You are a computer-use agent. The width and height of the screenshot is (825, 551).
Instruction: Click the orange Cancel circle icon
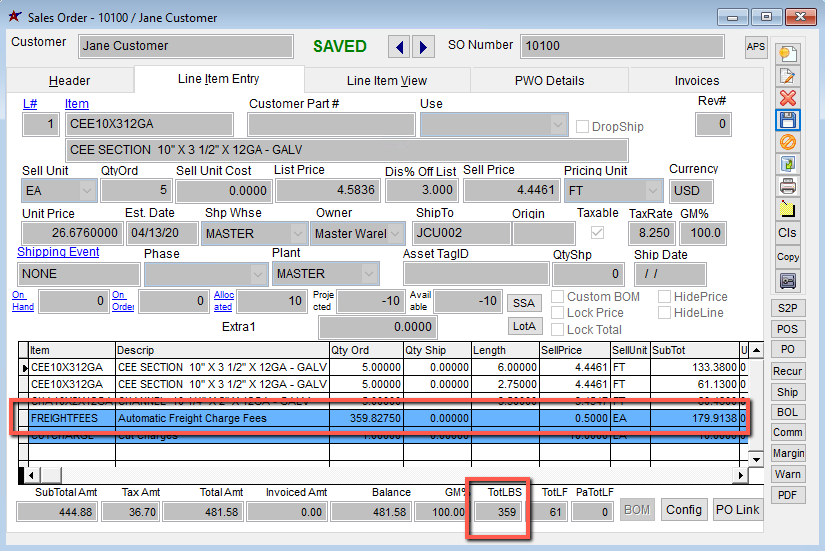788,142
